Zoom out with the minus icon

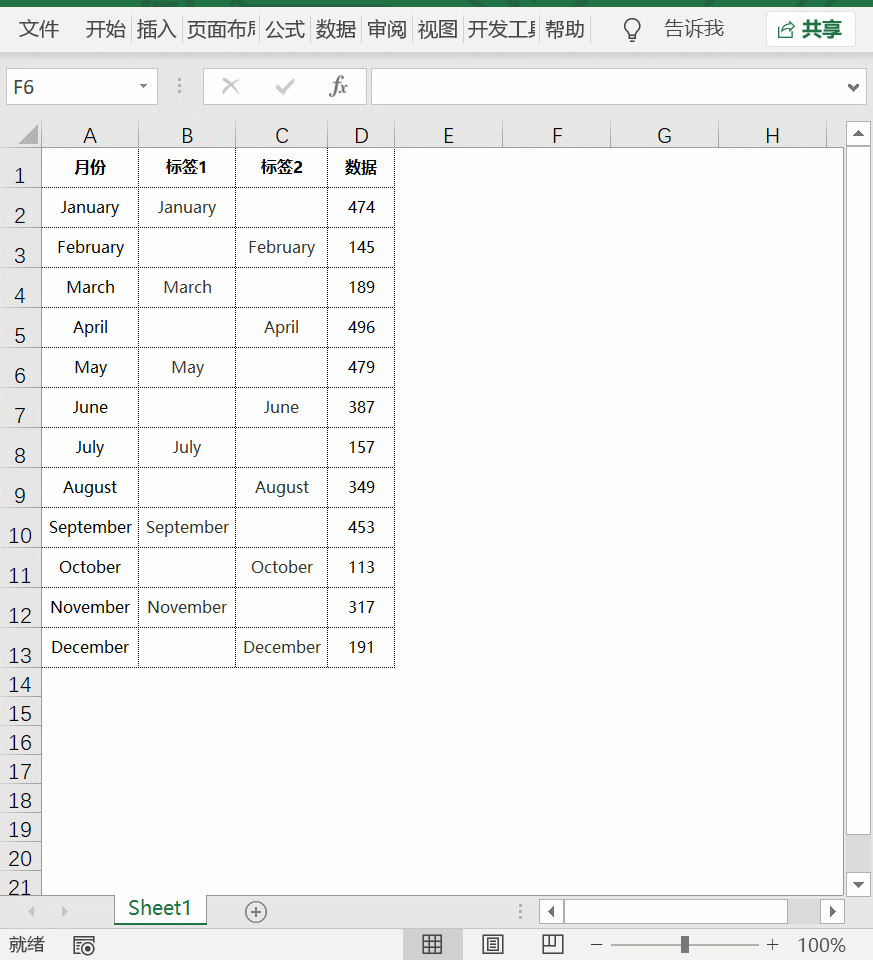tap(596, 945)
